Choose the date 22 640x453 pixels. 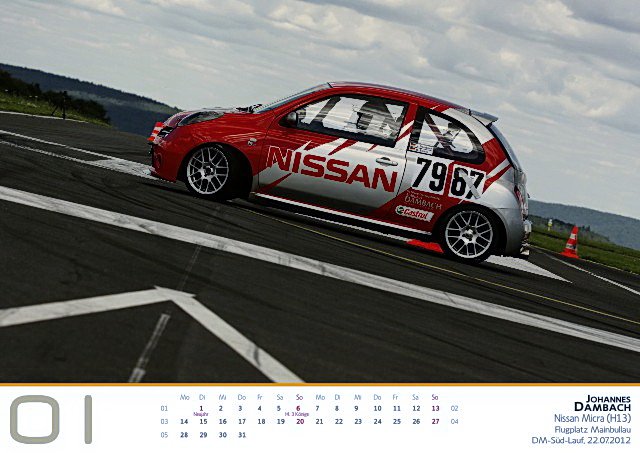(x=339, y=422)
